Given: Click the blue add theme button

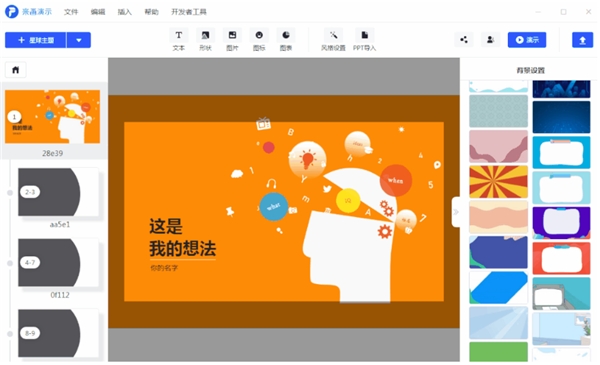Looking at the screenshot, I should (36, 40).
